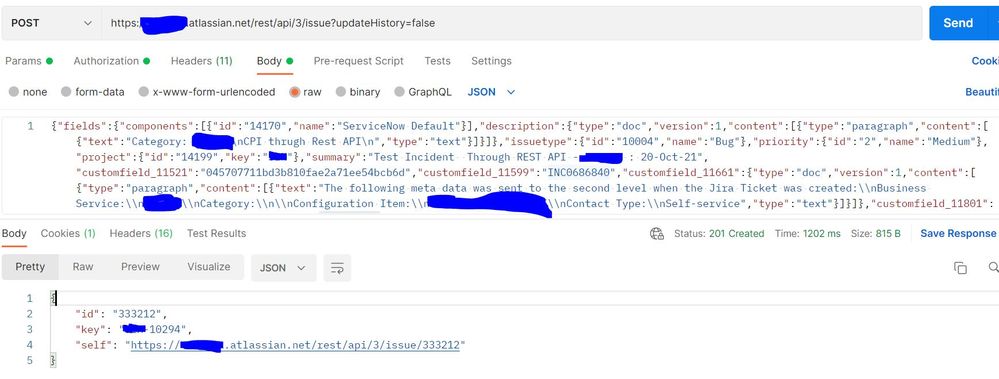Switch response view to Pretty
The width and height of the screenshot is (999, 379).
[x=30, y=267]
